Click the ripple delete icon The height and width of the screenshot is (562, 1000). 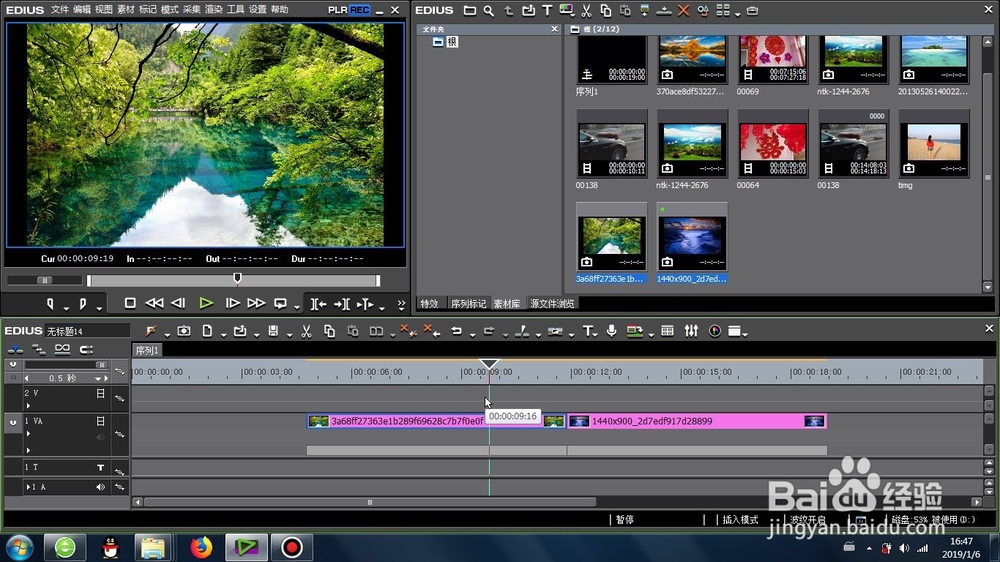[432, 330]
